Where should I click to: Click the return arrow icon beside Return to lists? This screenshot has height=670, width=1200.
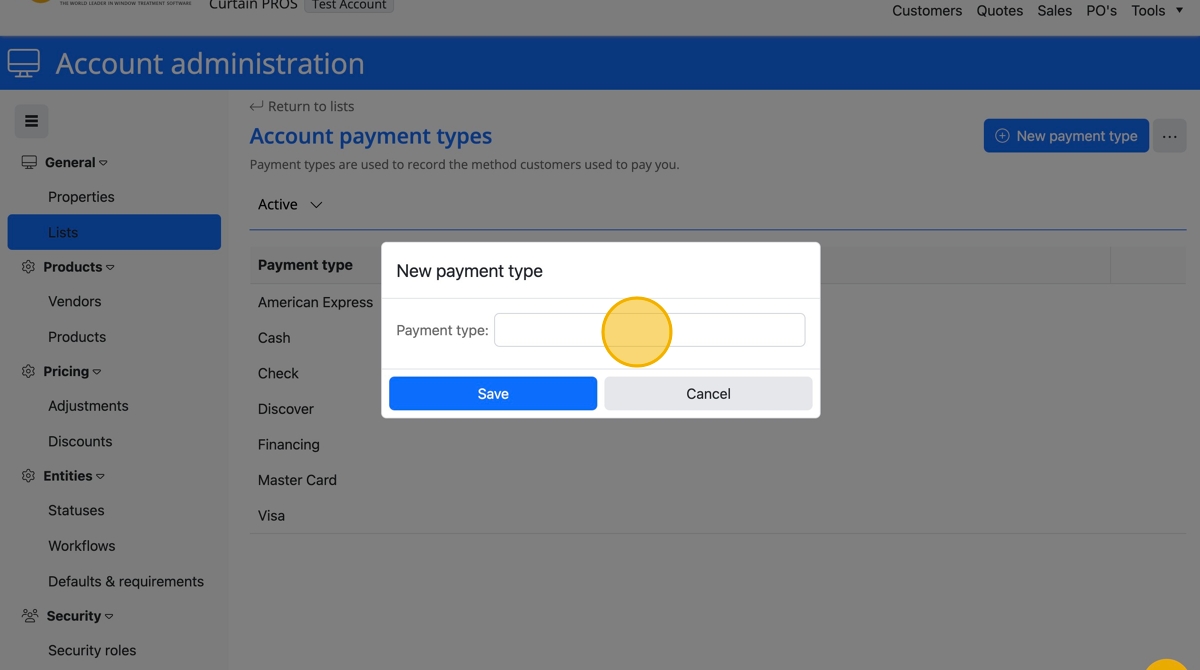(256, 106)
